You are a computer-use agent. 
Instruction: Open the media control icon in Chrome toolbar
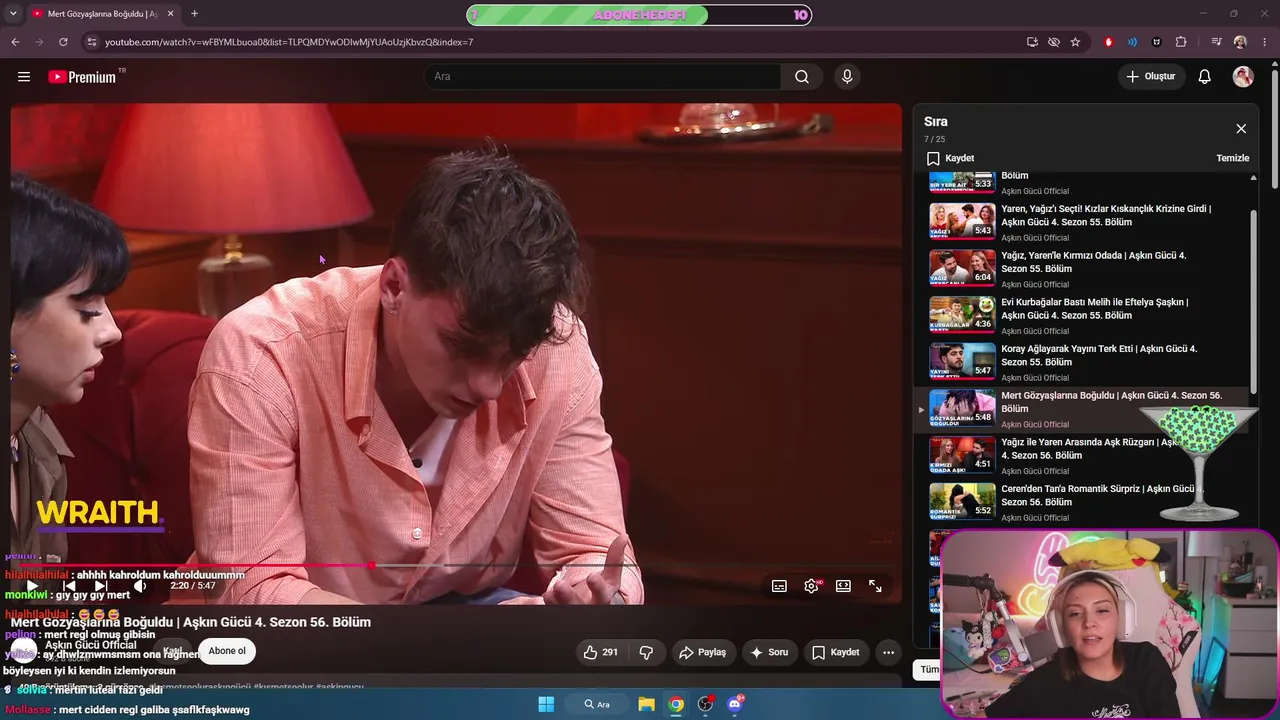point(1216,42)
